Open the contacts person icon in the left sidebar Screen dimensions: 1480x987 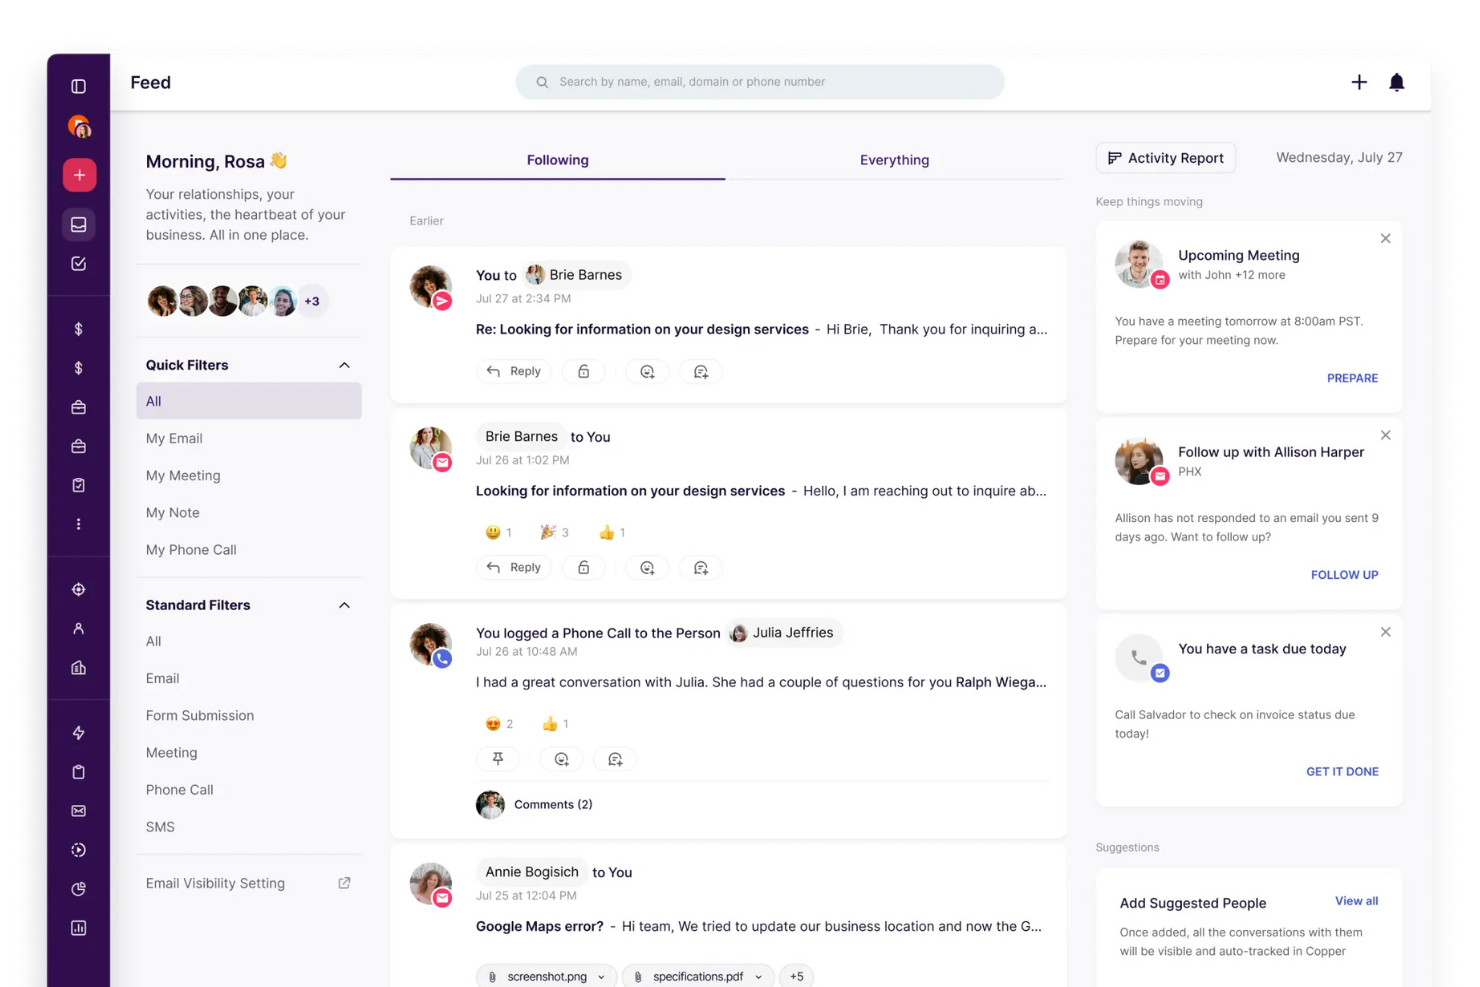tap(78, 628)
